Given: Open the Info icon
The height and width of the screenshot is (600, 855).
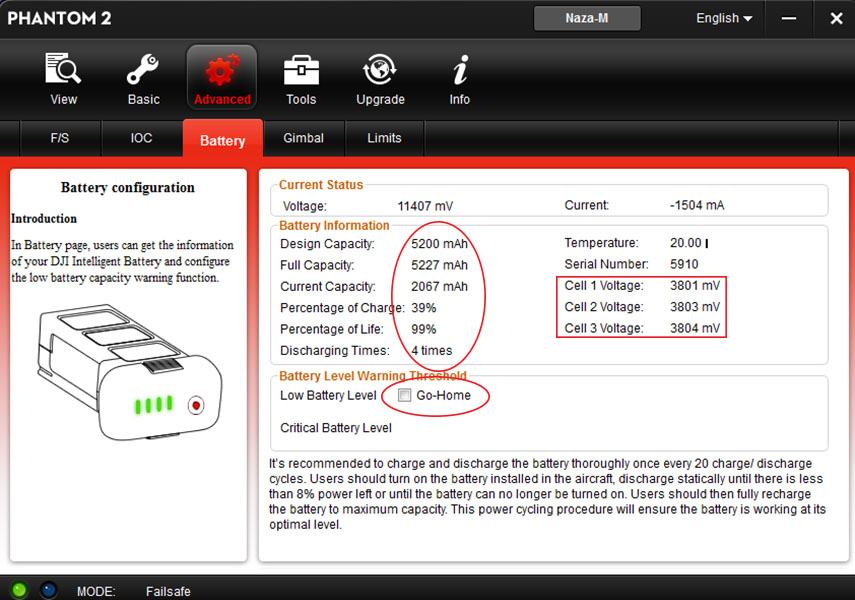Looking at the screenshot, I should click(460, 70).
